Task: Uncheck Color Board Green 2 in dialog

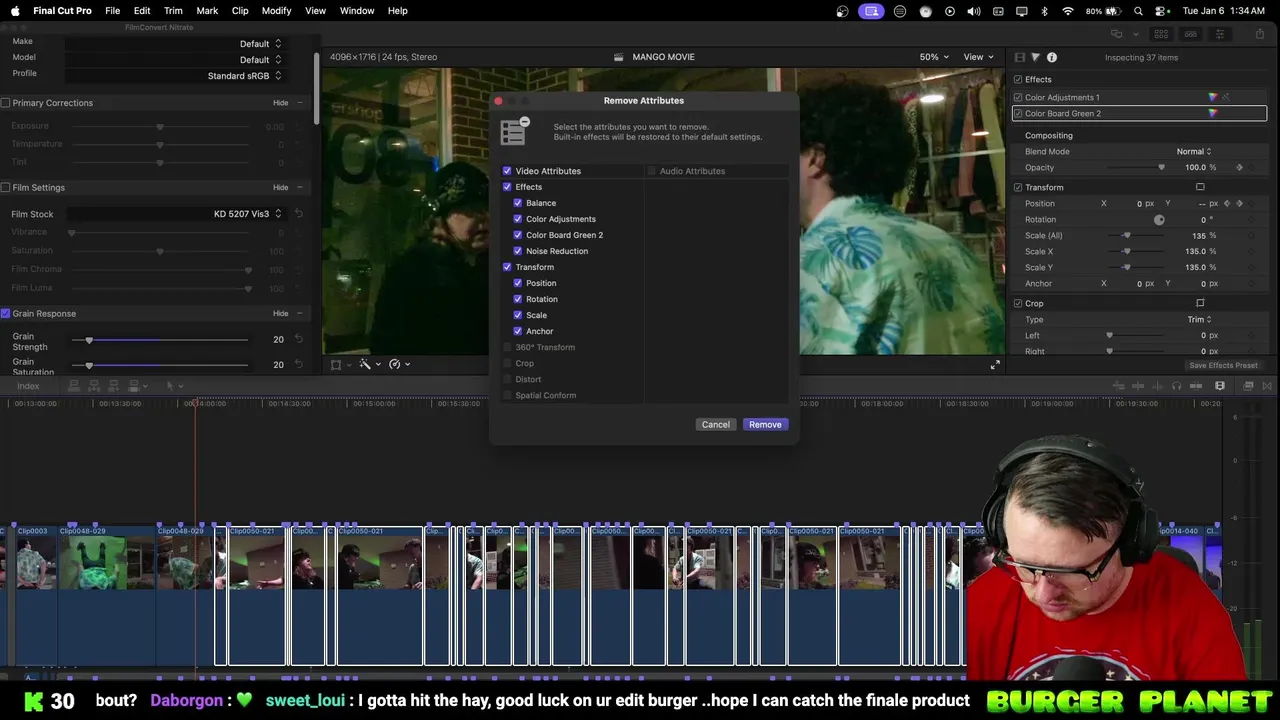Action: click(518, 235)
